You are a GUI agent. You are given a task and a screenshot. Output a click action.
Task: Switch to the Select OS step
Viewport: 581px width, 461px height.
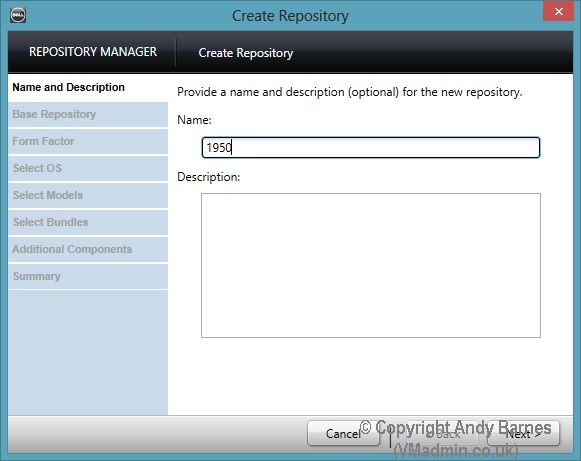(88, 169)
